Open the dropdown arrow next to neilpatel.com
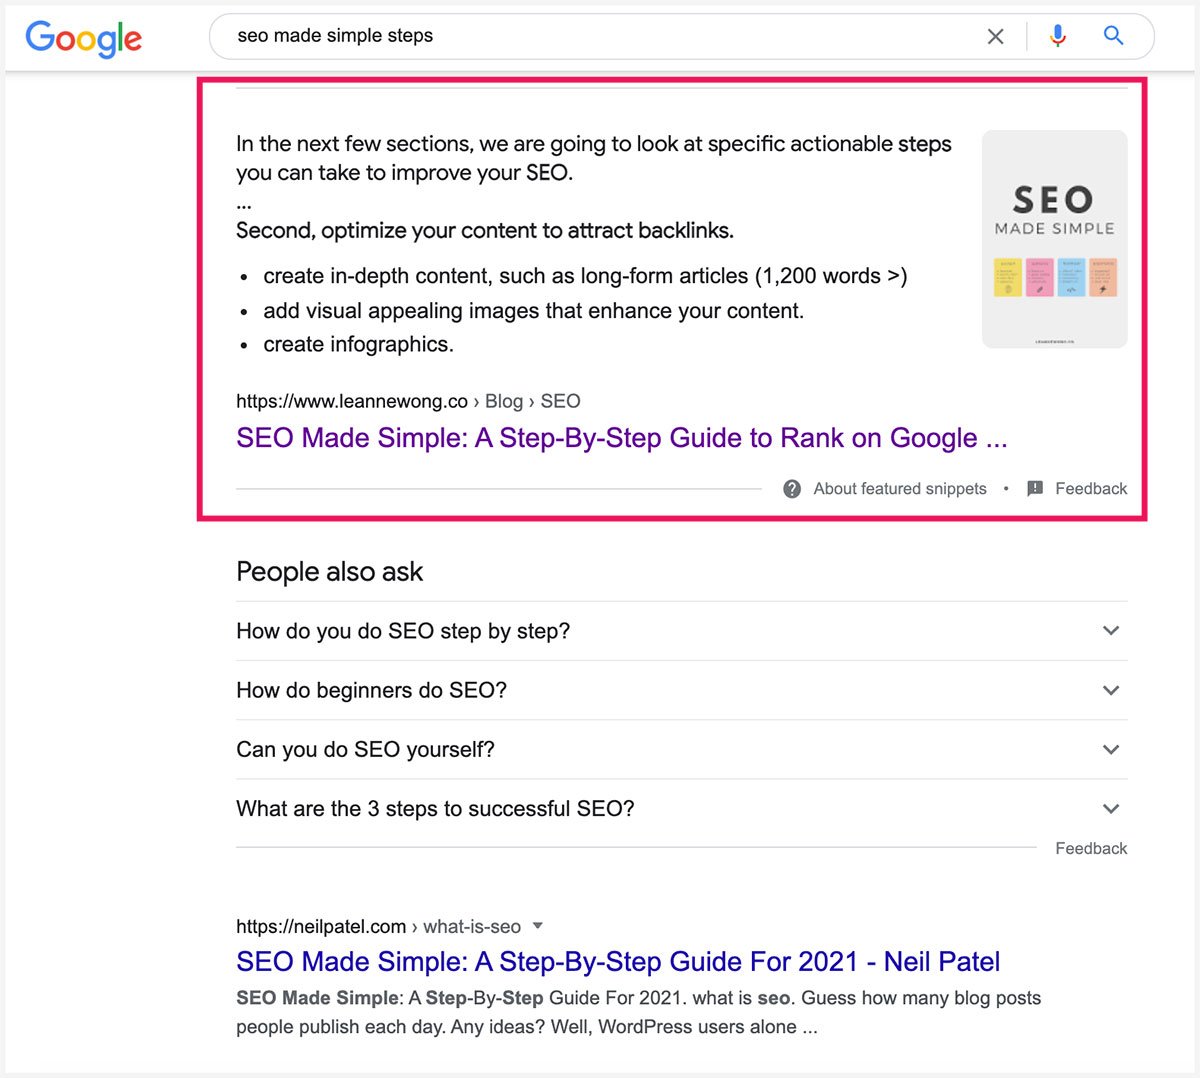This screenshot has width=1200, height=1078. pos(538,926)
